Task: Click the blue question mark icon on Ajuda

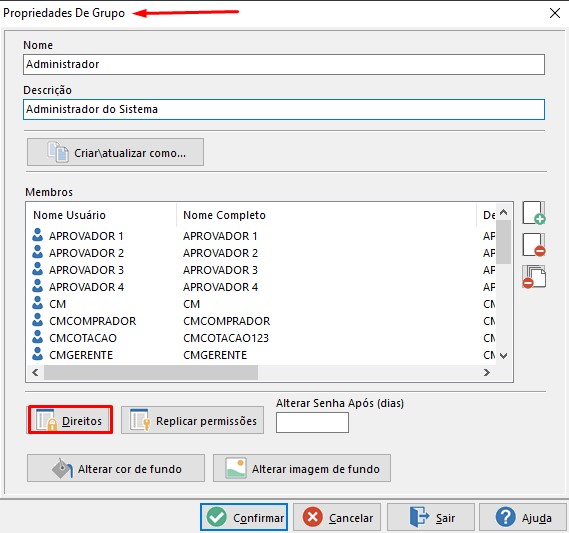Action: point(505,517)
